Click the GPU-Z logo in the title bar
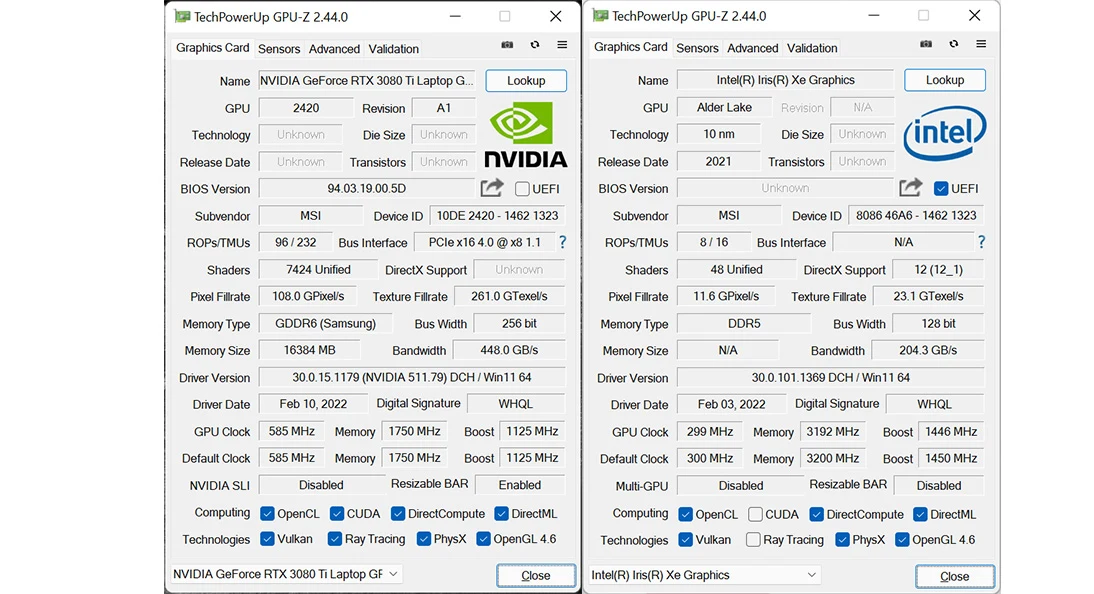The height and width of the screenshot is (594, 1094). click(182, 16)
